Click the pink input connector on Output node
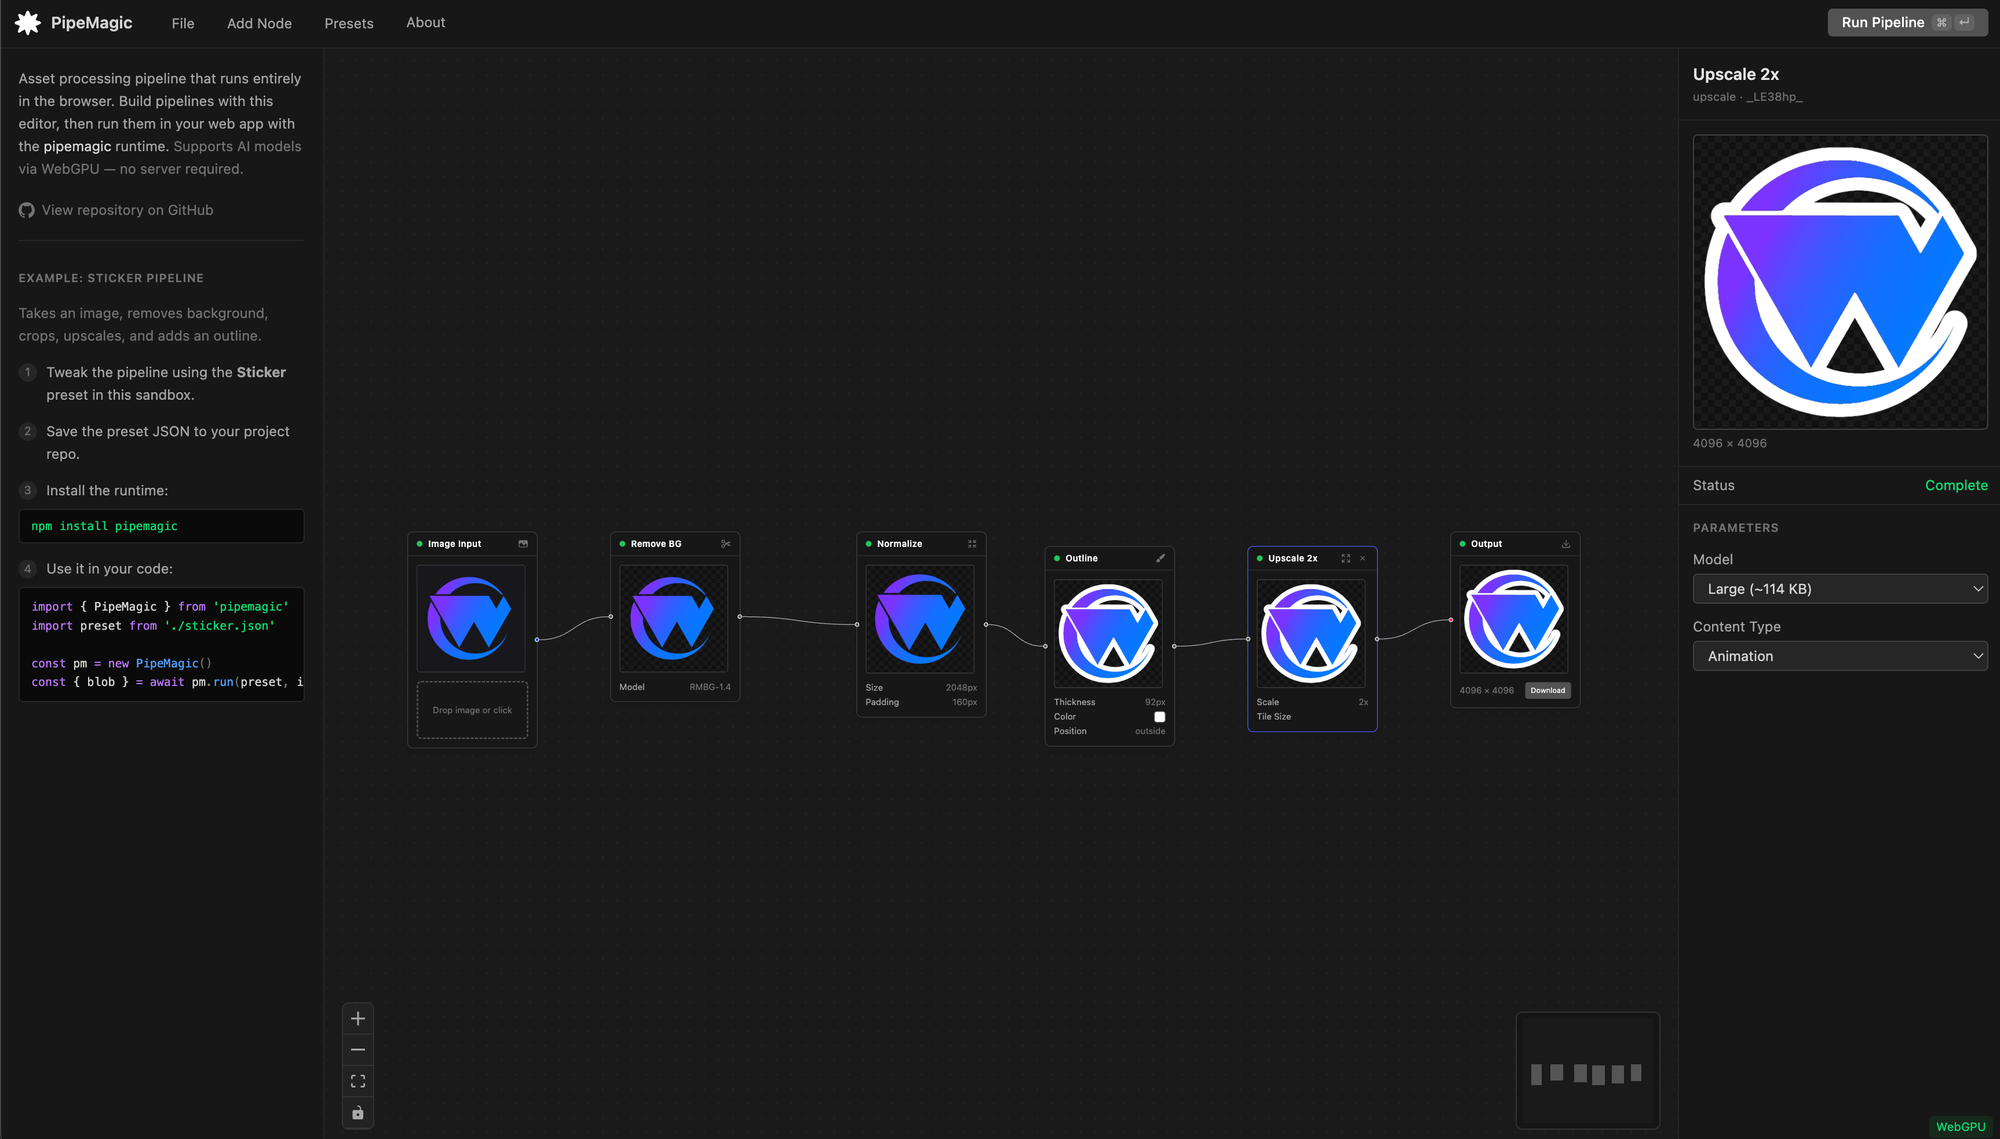Screen dimensions: 2000x1139 (x=1451, y=620)
